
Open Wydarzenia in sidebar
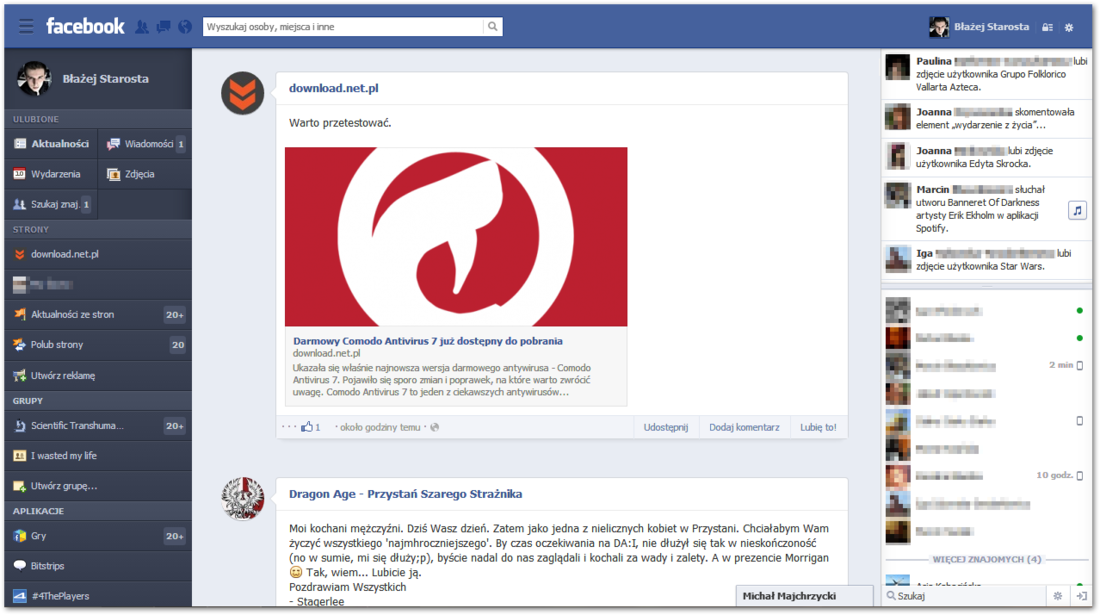(x=52, y=174)
